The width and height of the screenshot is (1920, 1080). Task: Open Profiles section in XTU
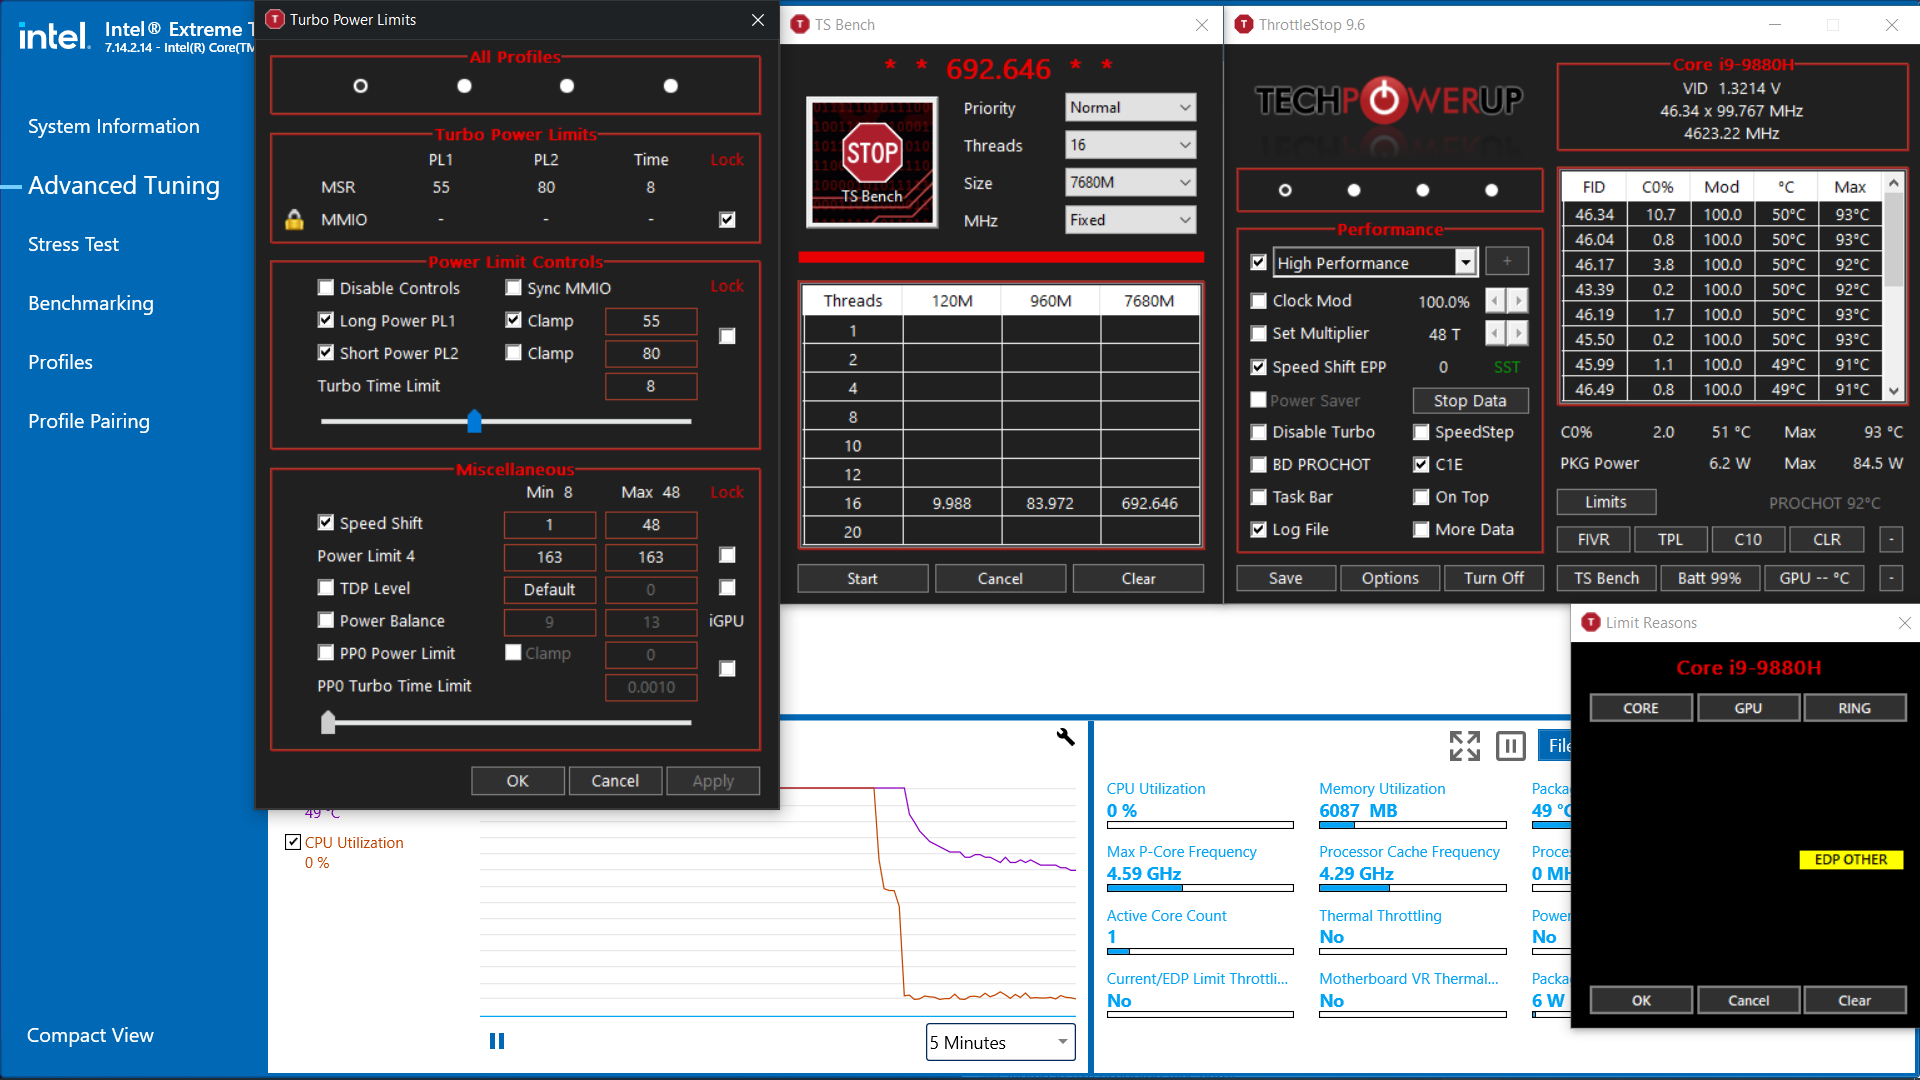click(60, 362)
